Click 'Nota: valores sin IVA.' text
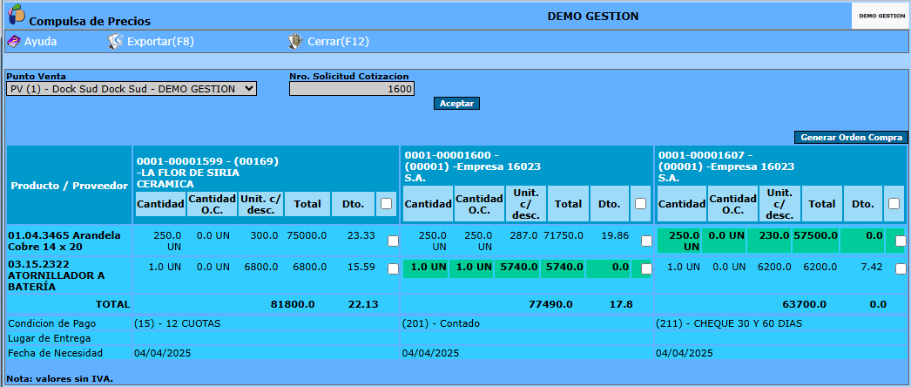This screenshot has height=387, width=911. click(x=60, y=379)
